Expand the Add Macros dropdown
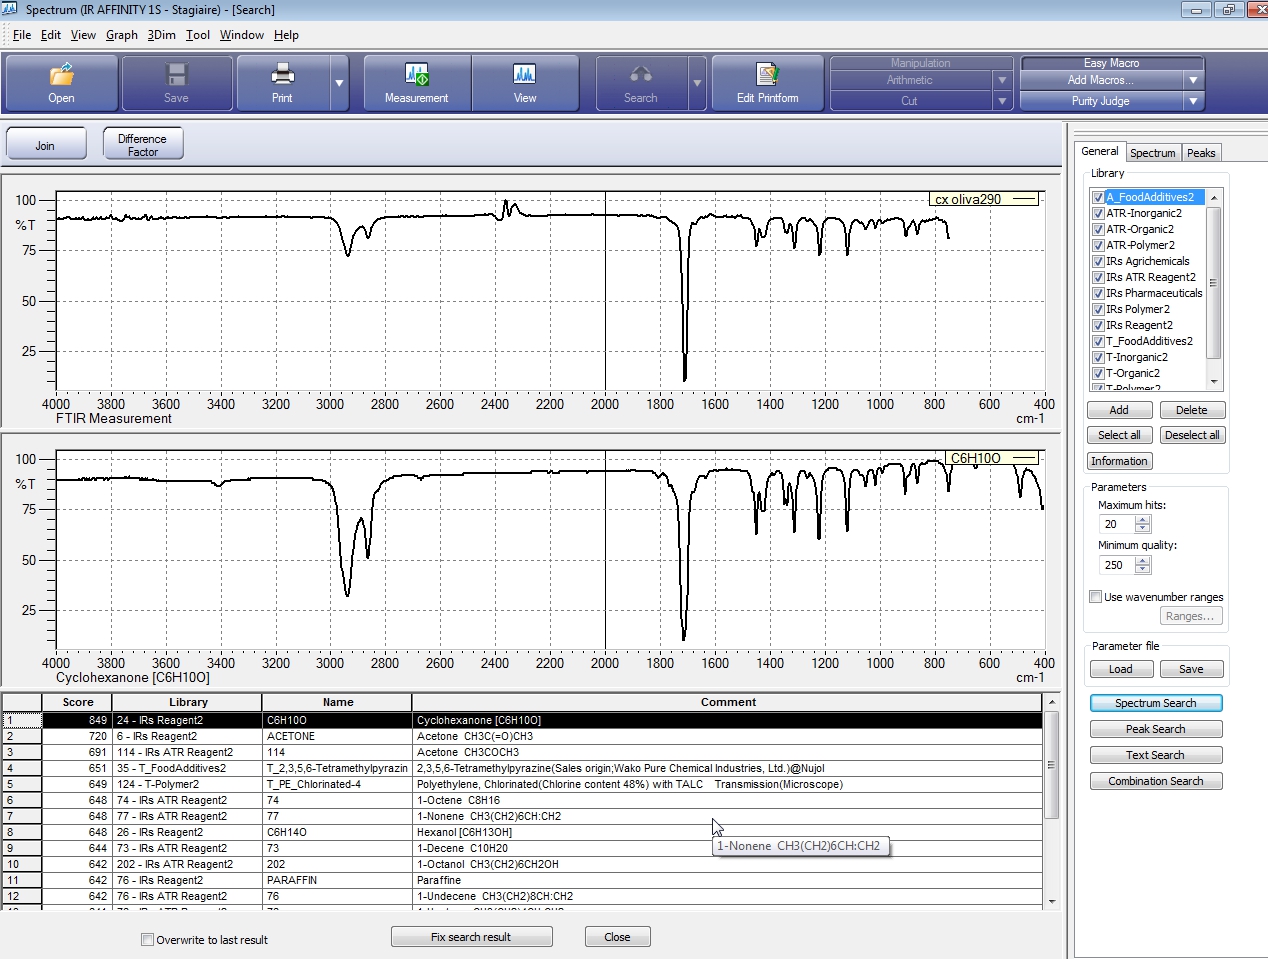 [x=1193, y=80]
